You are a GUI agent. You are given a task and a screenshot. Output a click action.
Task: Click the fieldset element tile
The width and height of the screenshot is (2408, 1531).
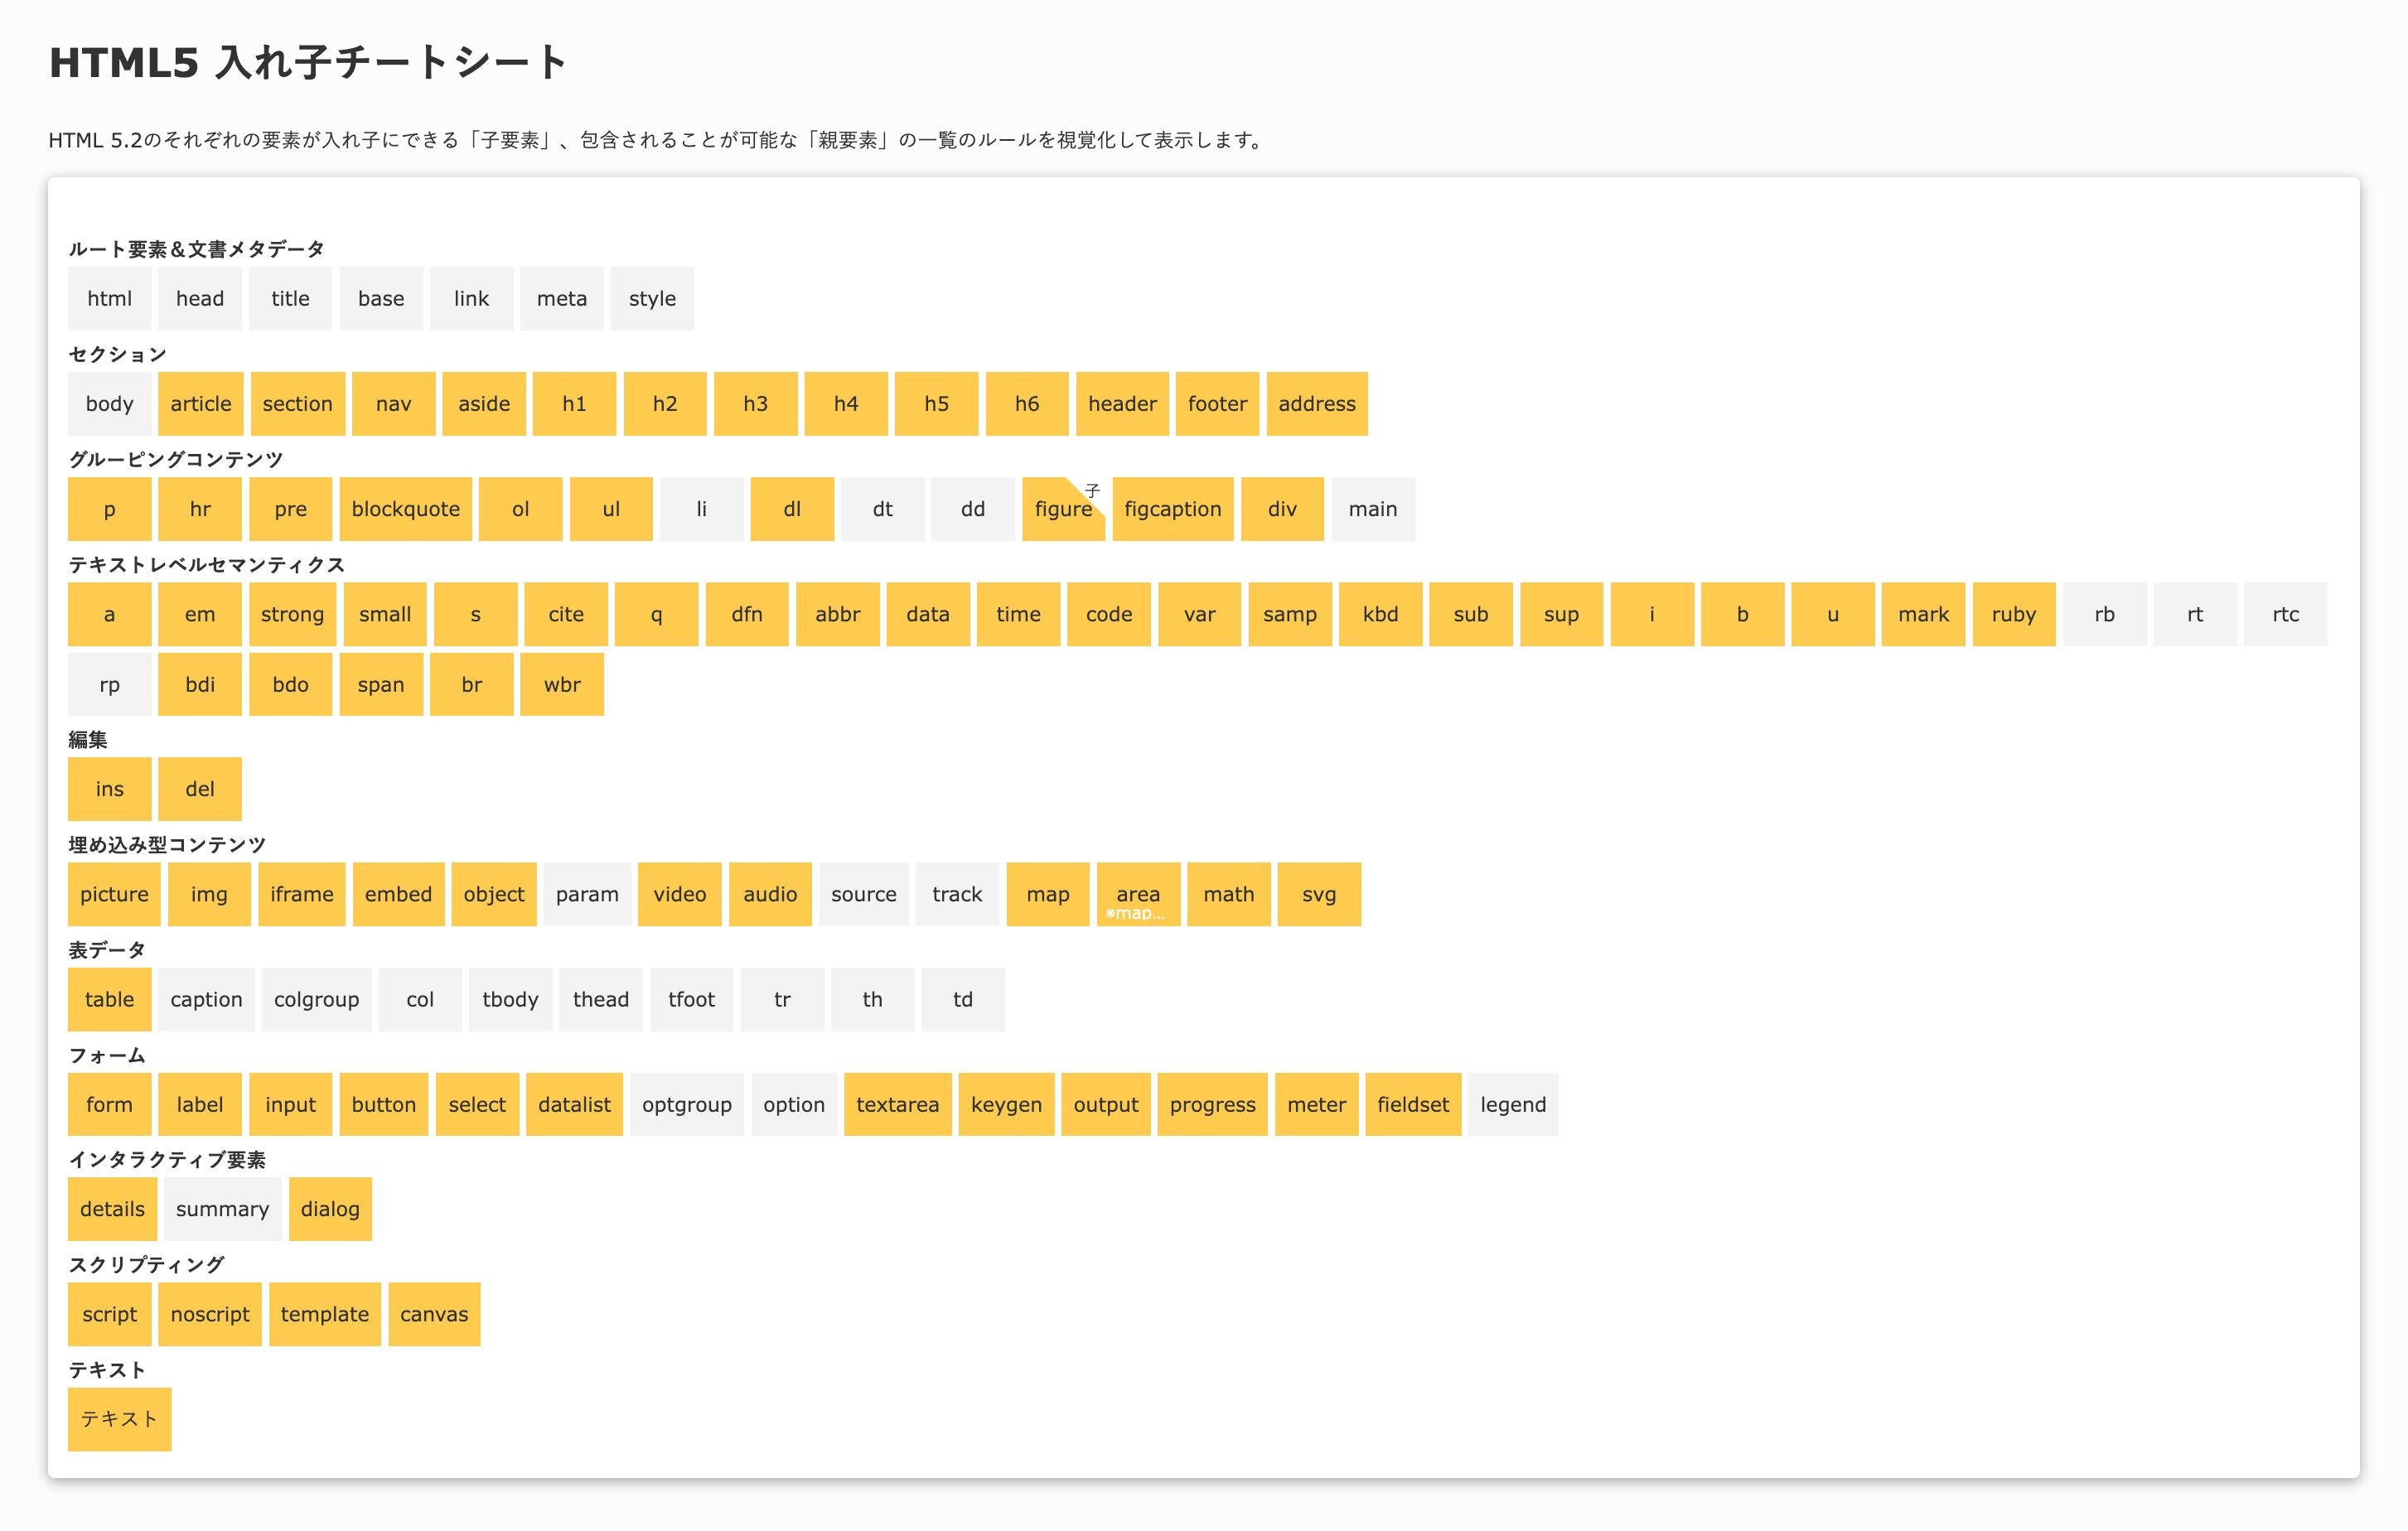tap(1412, 1104)
